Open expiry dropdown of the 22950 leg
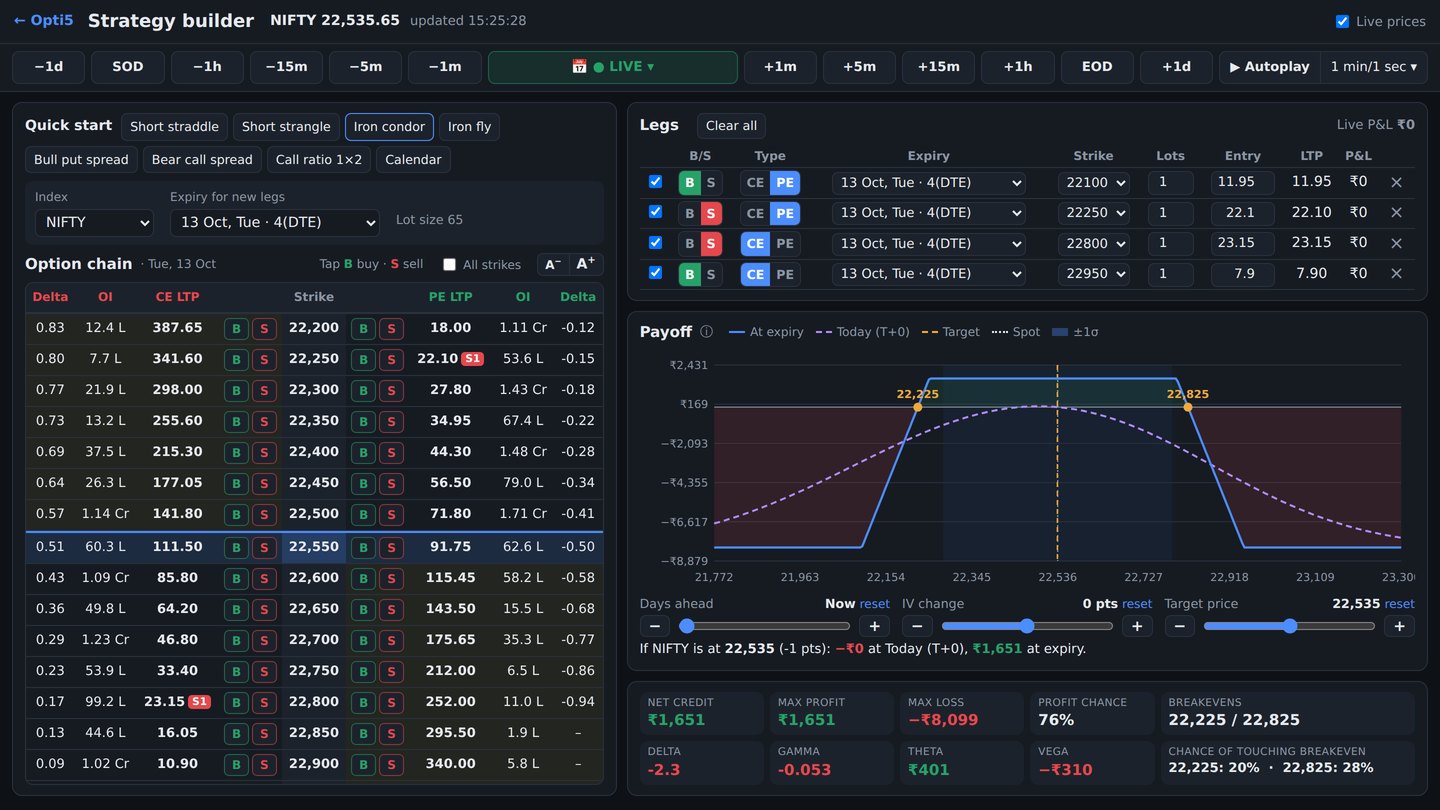Image resolution: width=1440 pixels, height=810 pixels. click(x=930, y=274)
